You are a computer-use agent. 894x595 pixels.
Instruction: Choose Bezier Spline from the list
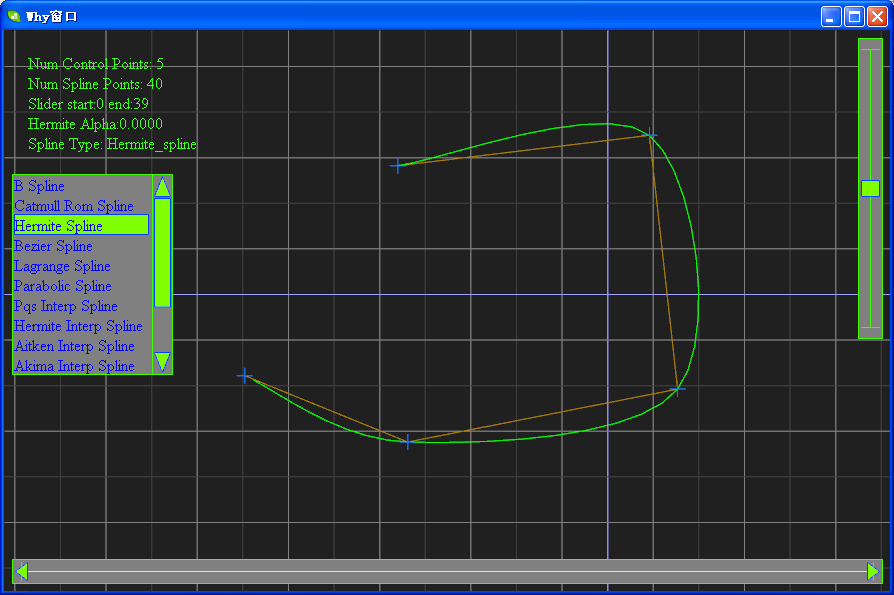[x=54, y=246]
